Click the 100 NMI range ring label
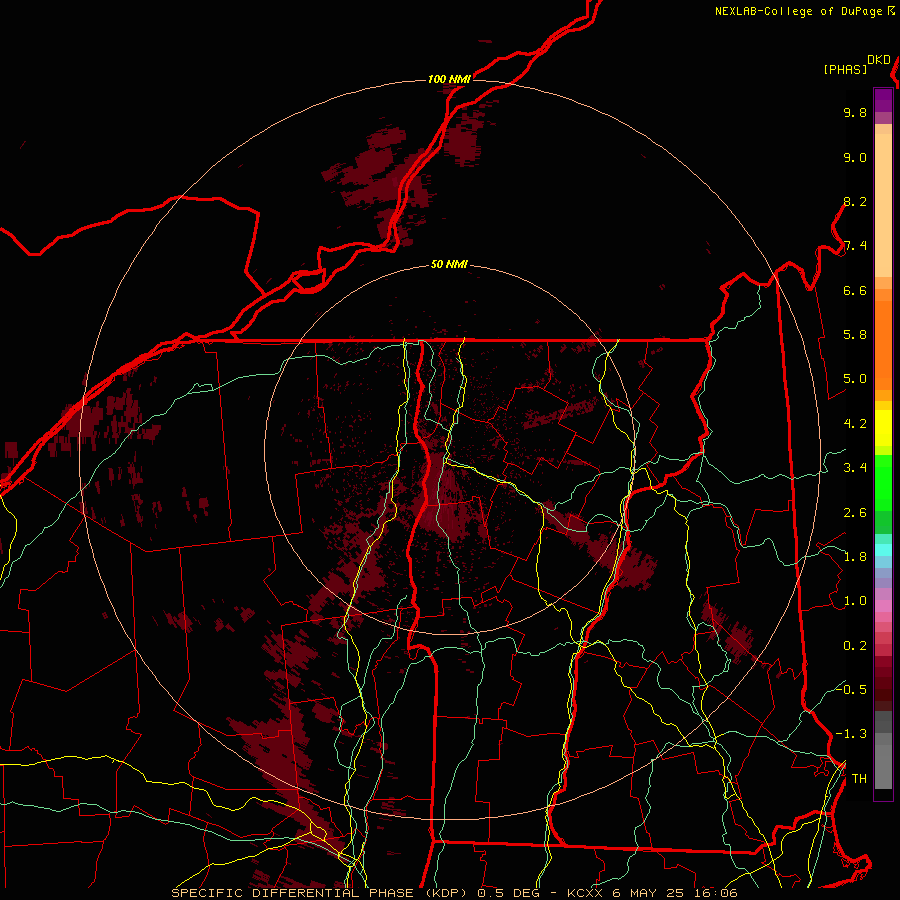Viewport: 900px width, 900px height. (449, 79)
